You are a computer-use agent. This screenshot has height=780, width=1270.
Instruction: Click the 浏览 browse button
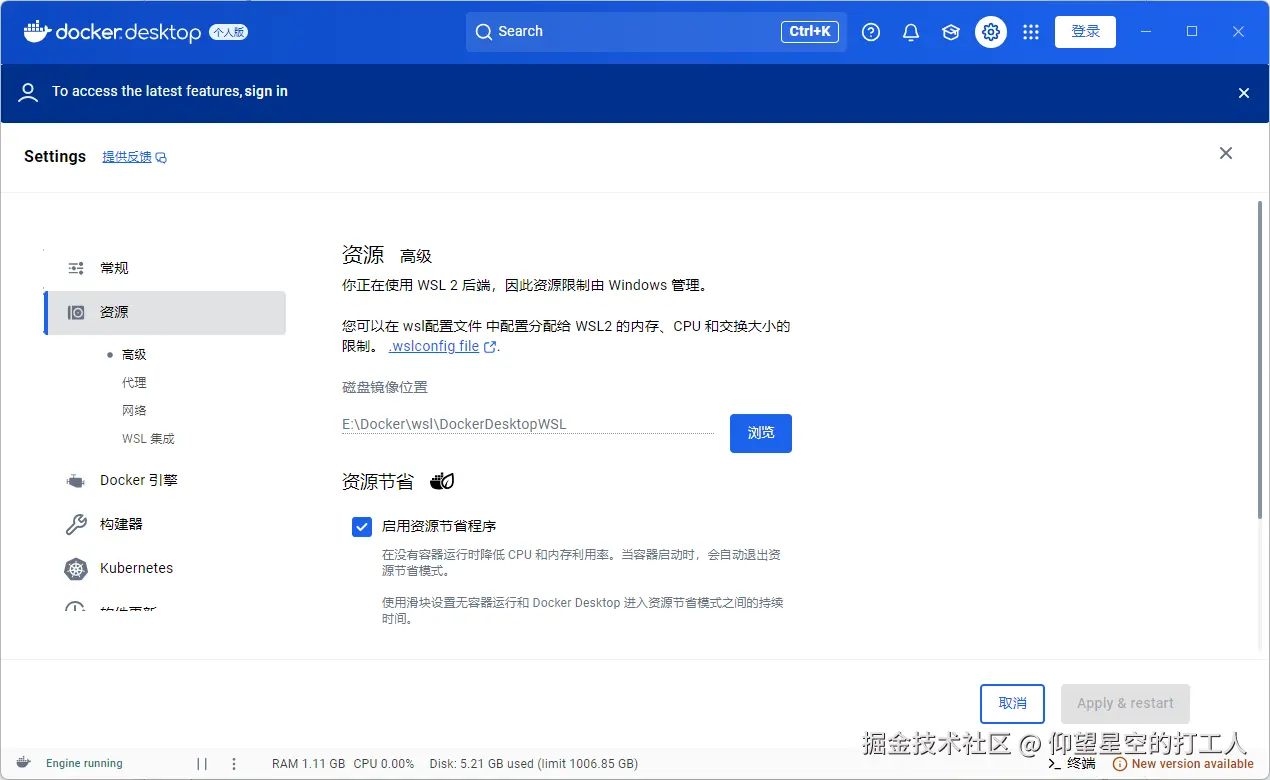761,433
